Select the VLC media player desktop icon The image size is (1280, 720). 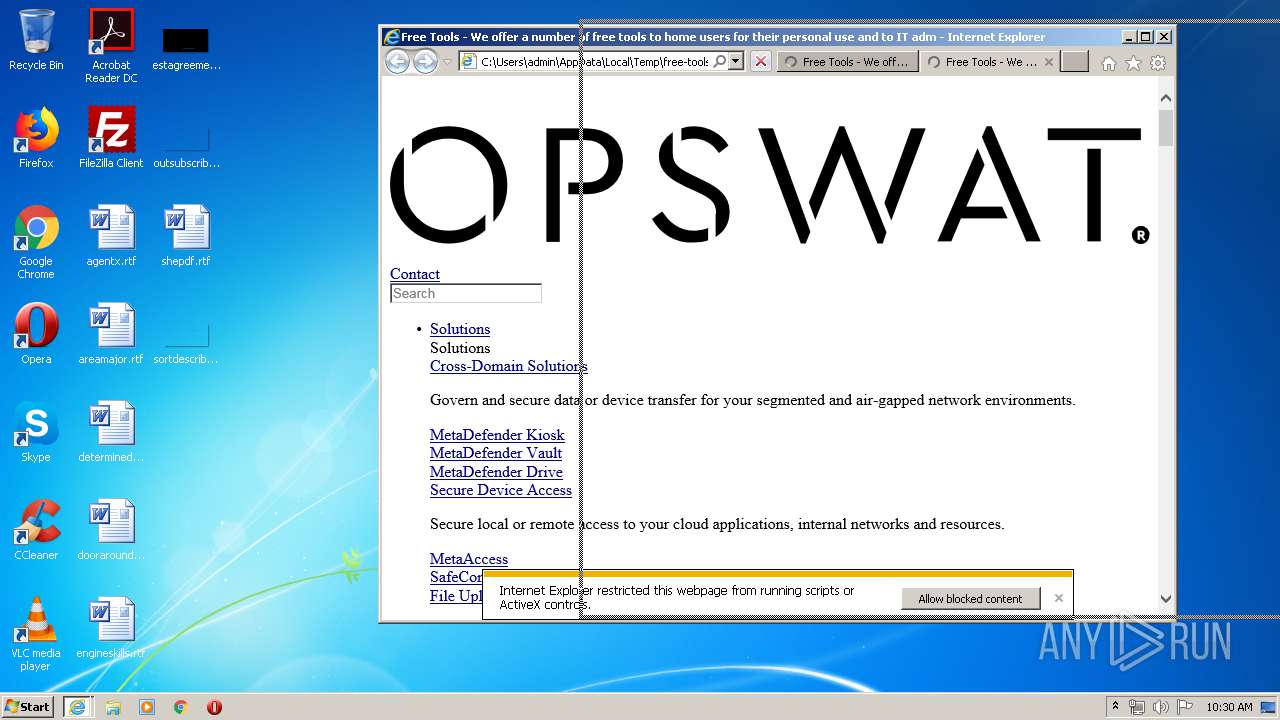36,635
